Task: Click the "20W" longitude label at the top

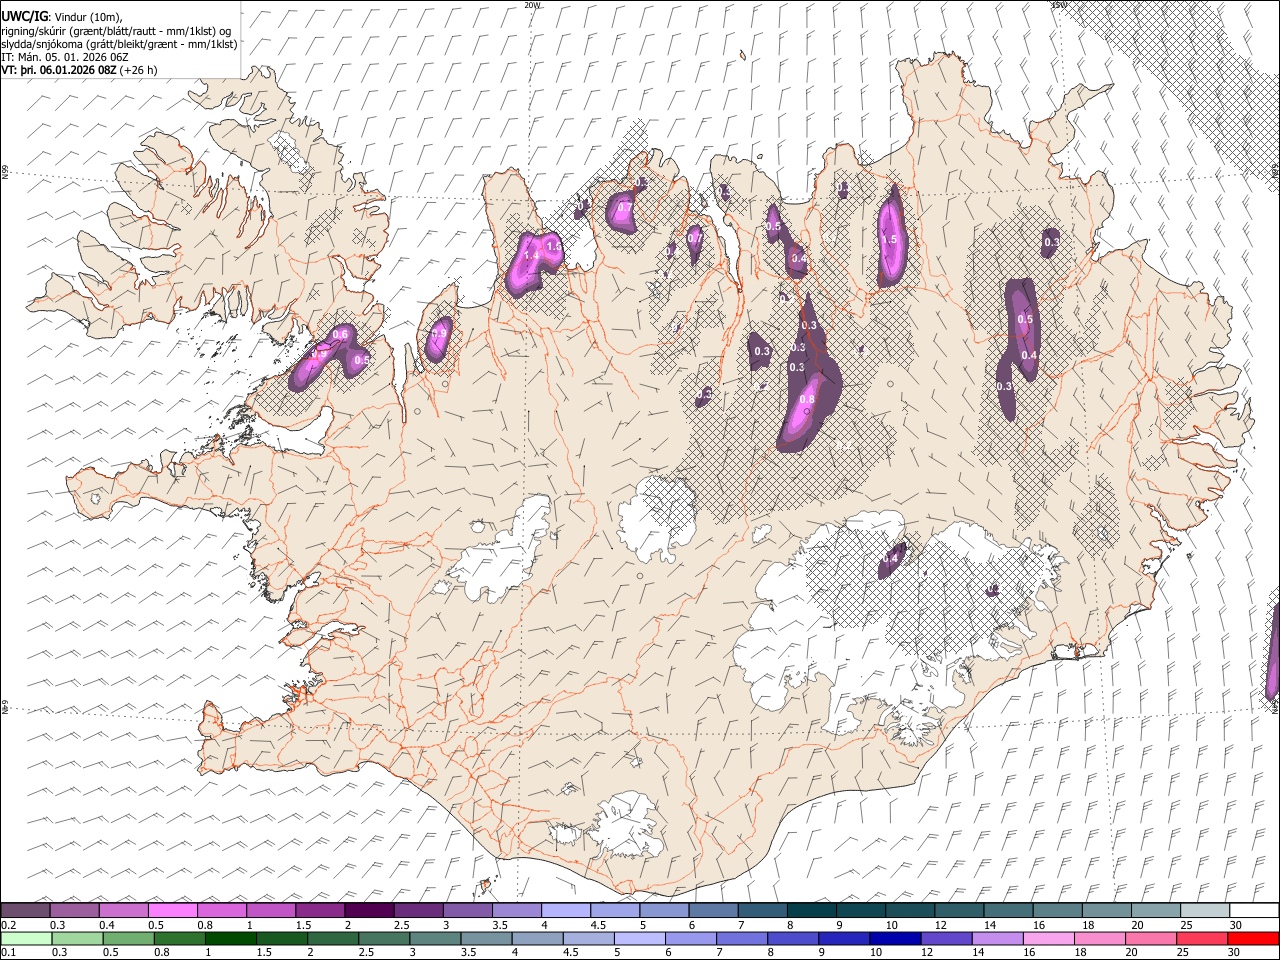Action: (x=532, y=5)
